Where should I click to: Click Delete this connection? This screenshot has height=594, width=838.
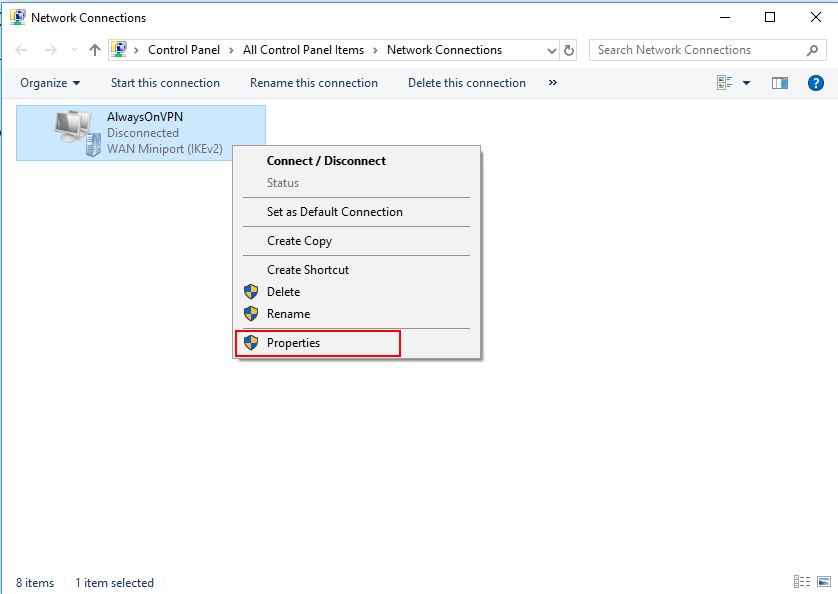(x=467, y=83)
